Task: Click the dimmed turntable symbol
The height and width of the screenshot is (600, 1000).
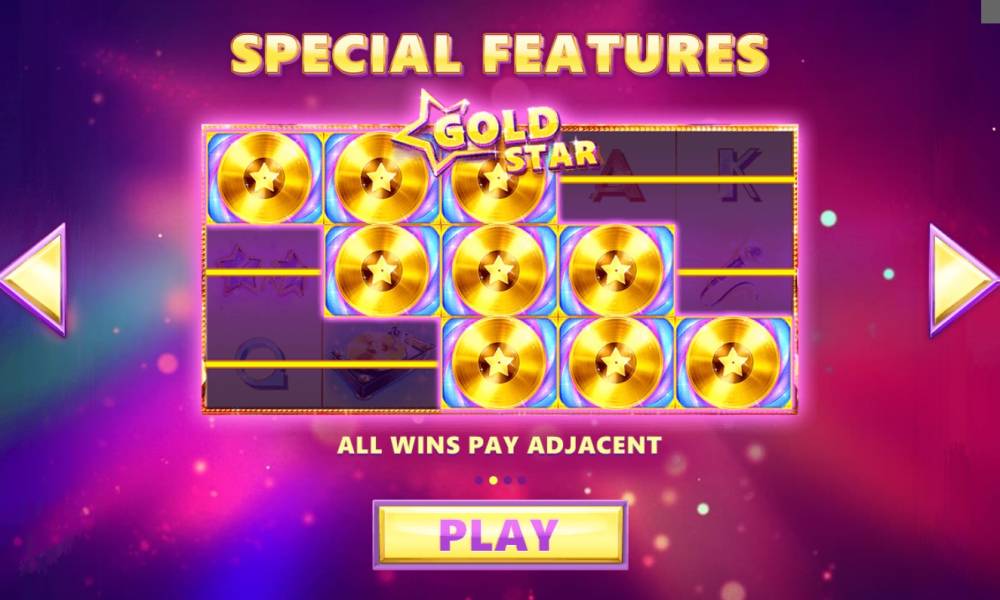Action: (381, 363)
